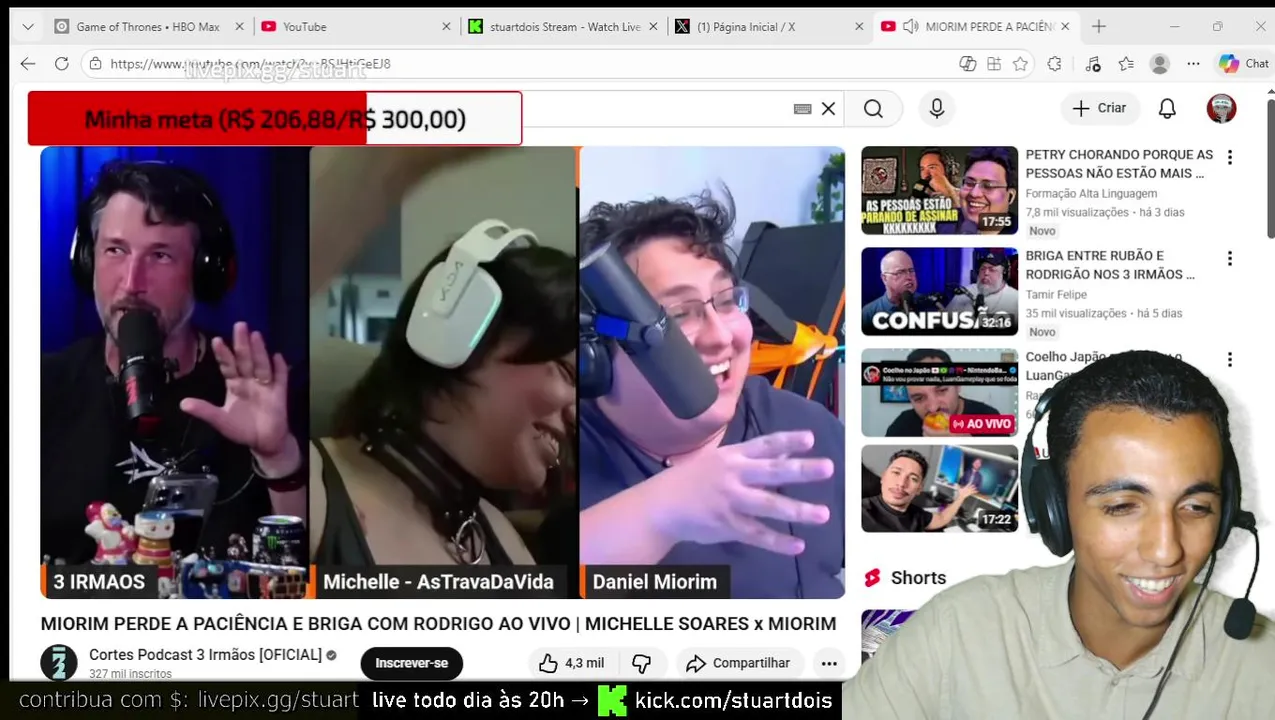This screenshot has height=720, width=1275.
Task: Switch to the Game of Thrones HBO Max tab
Action: (x=148, y=27)
